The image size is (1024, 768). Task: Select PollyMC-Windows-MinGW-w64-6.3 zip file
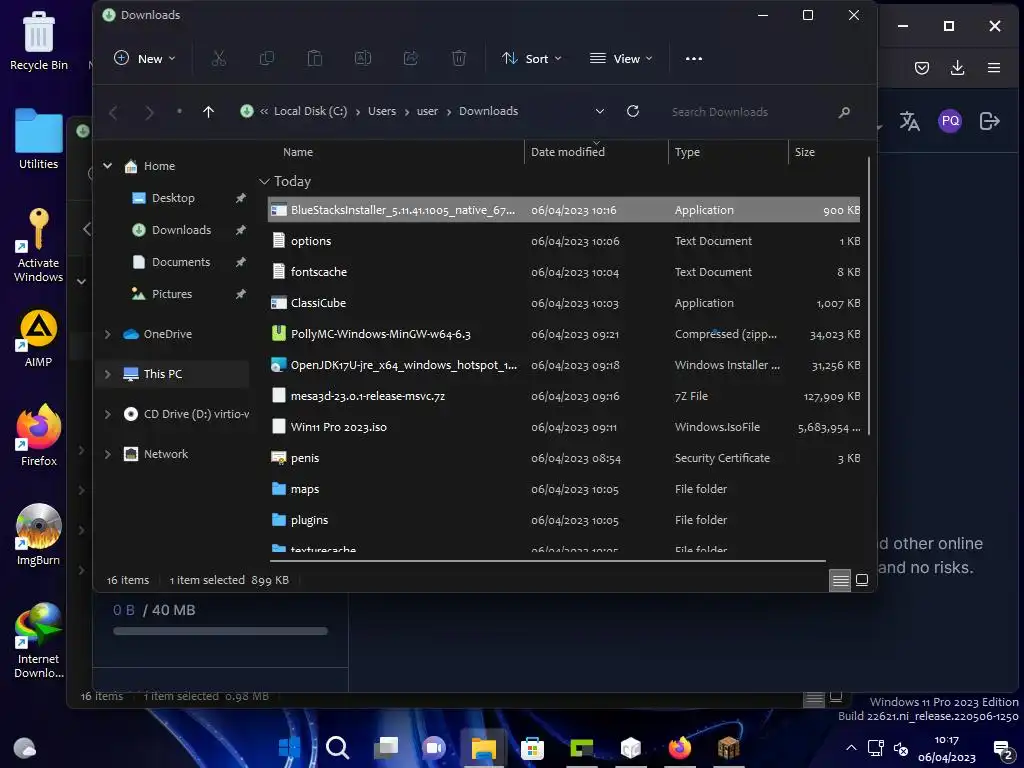click(x=564, y=334)
